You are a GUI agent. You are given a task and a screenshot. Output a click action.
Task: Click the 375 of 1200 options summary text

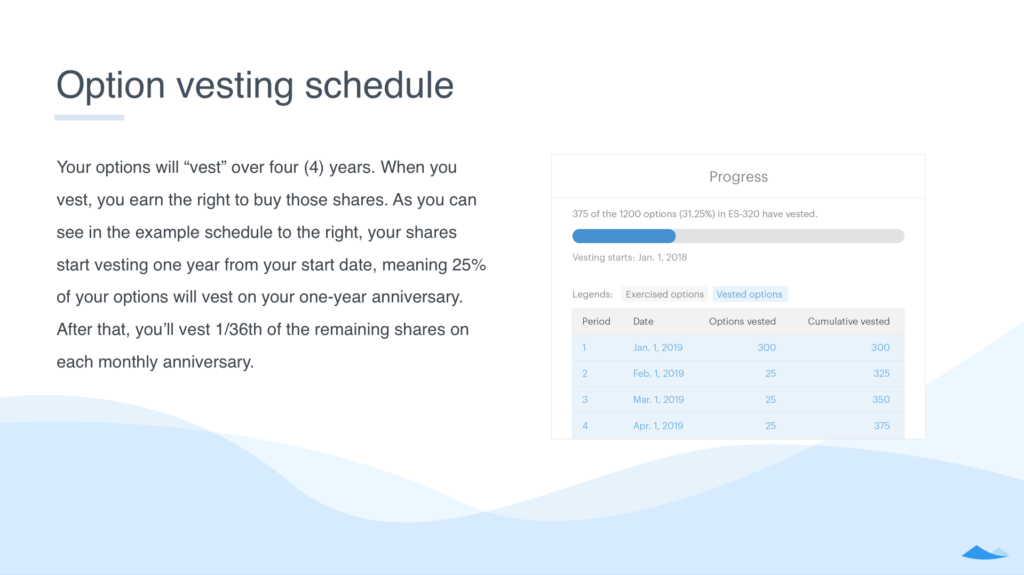694,214
